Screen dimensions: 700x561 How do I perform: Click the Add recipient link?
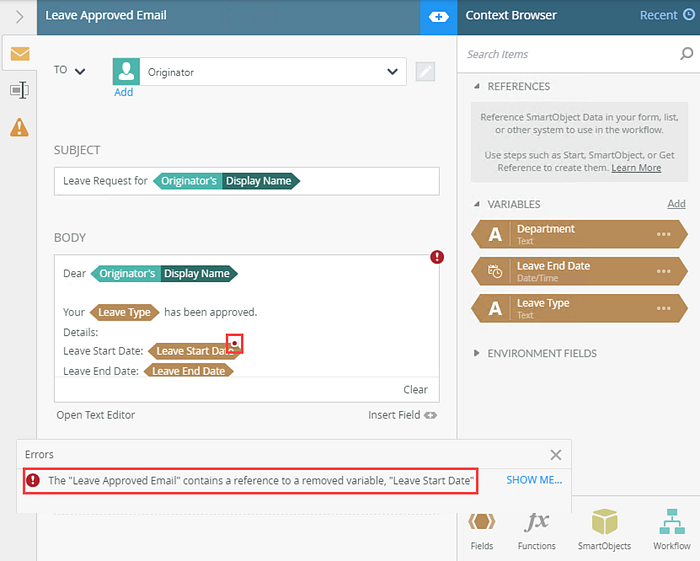[x=124, y=92]
